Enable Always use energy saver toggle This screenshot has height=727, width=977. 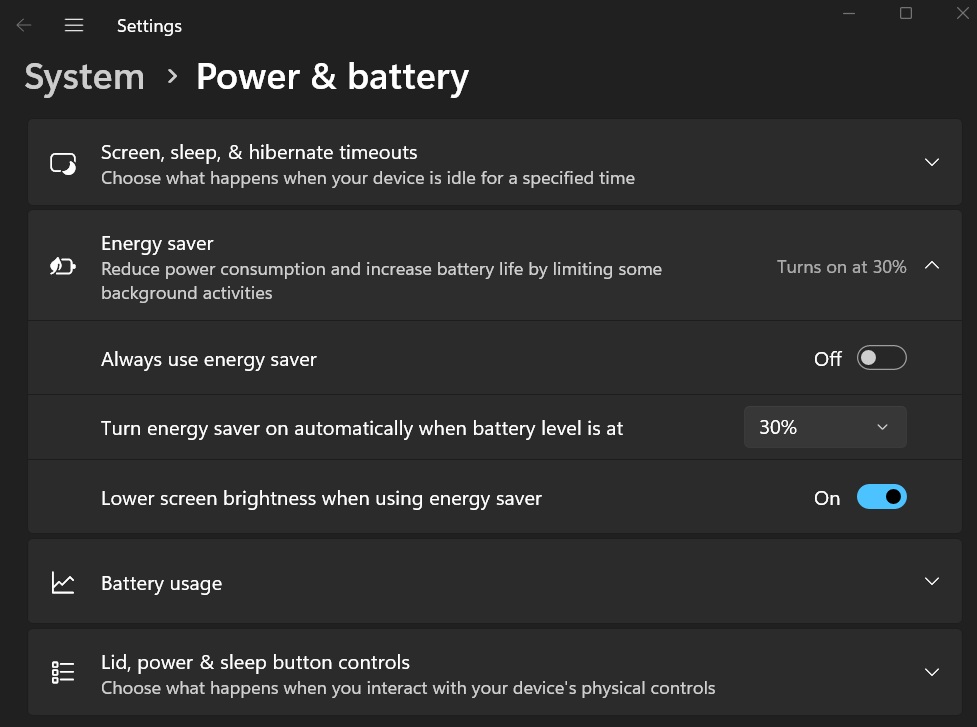[x=881, y=358]
